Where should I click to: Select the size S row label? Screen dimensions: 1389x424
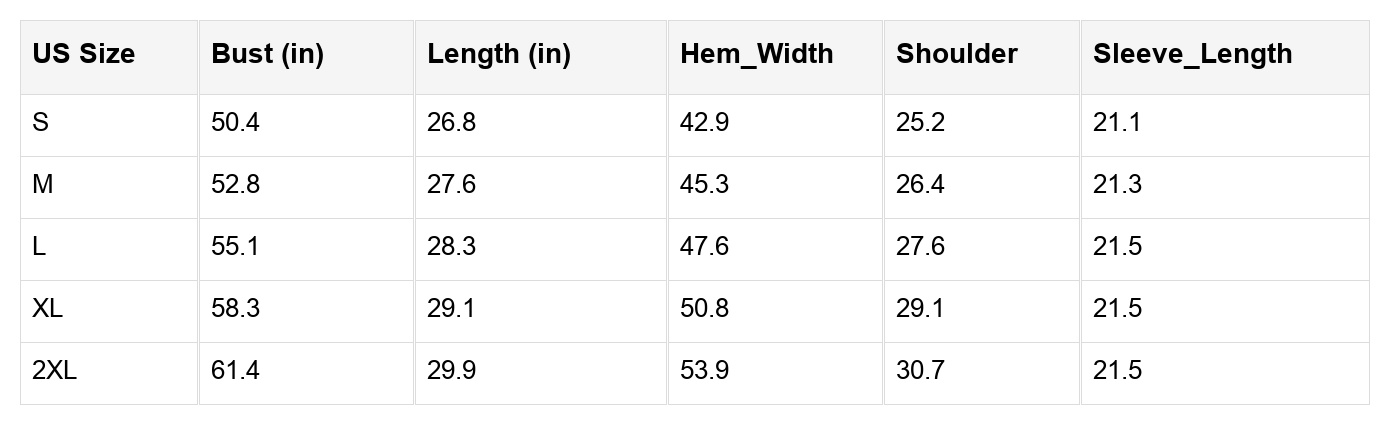41,123
